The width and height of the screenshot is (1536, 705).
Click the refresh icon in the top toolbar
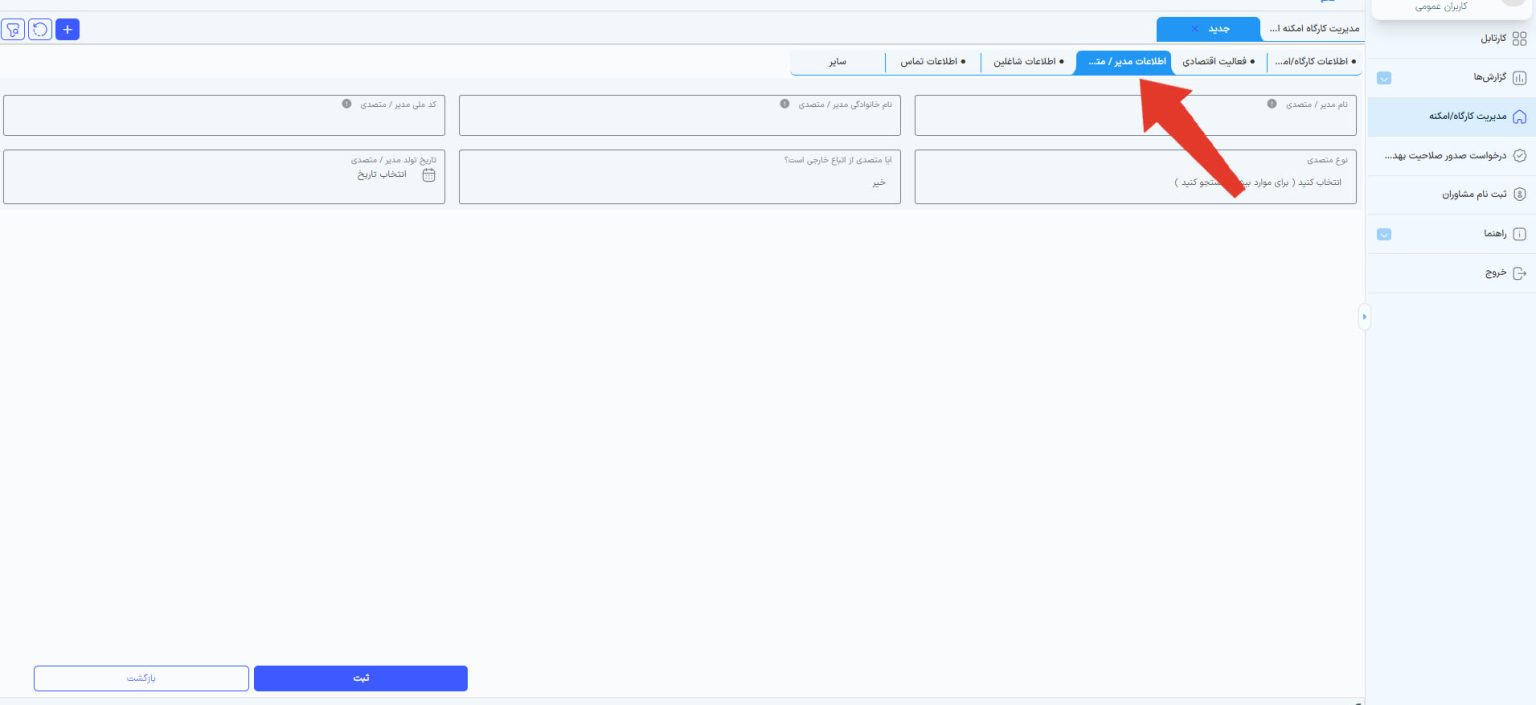coord(40,29)
